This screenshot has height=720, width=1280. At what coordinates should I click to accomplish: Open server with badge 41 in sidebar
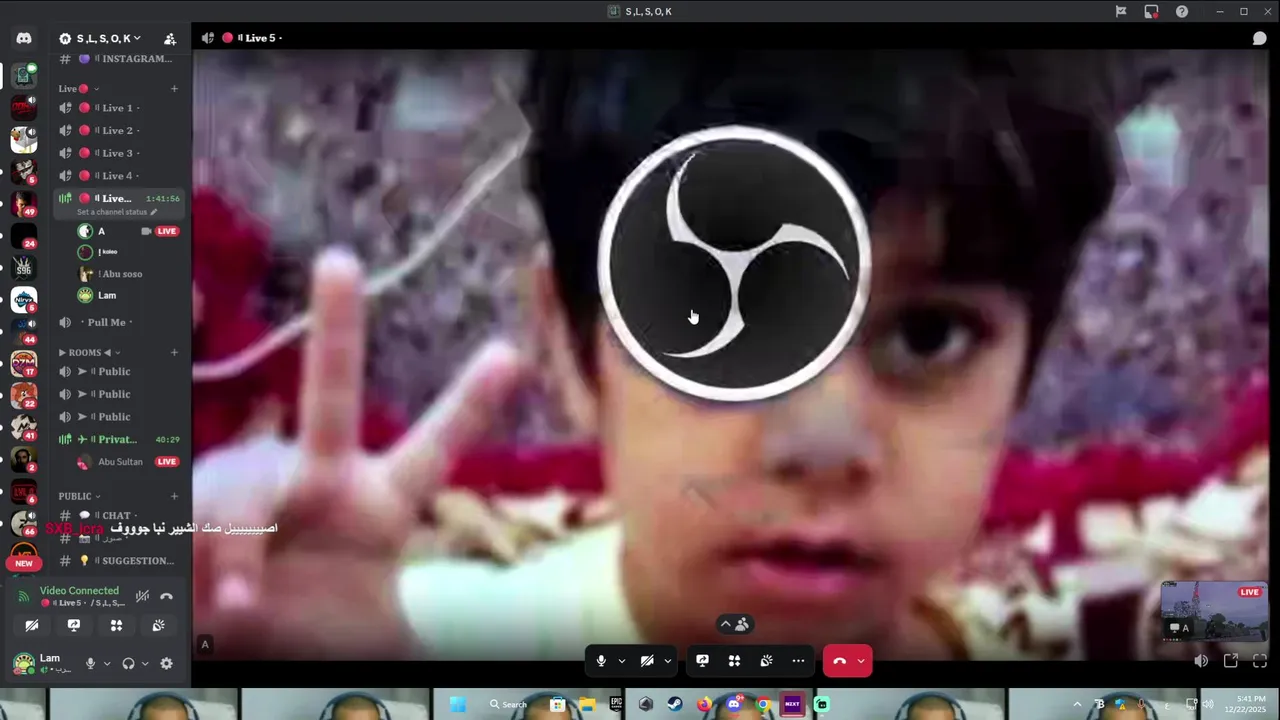click(24, 428)
